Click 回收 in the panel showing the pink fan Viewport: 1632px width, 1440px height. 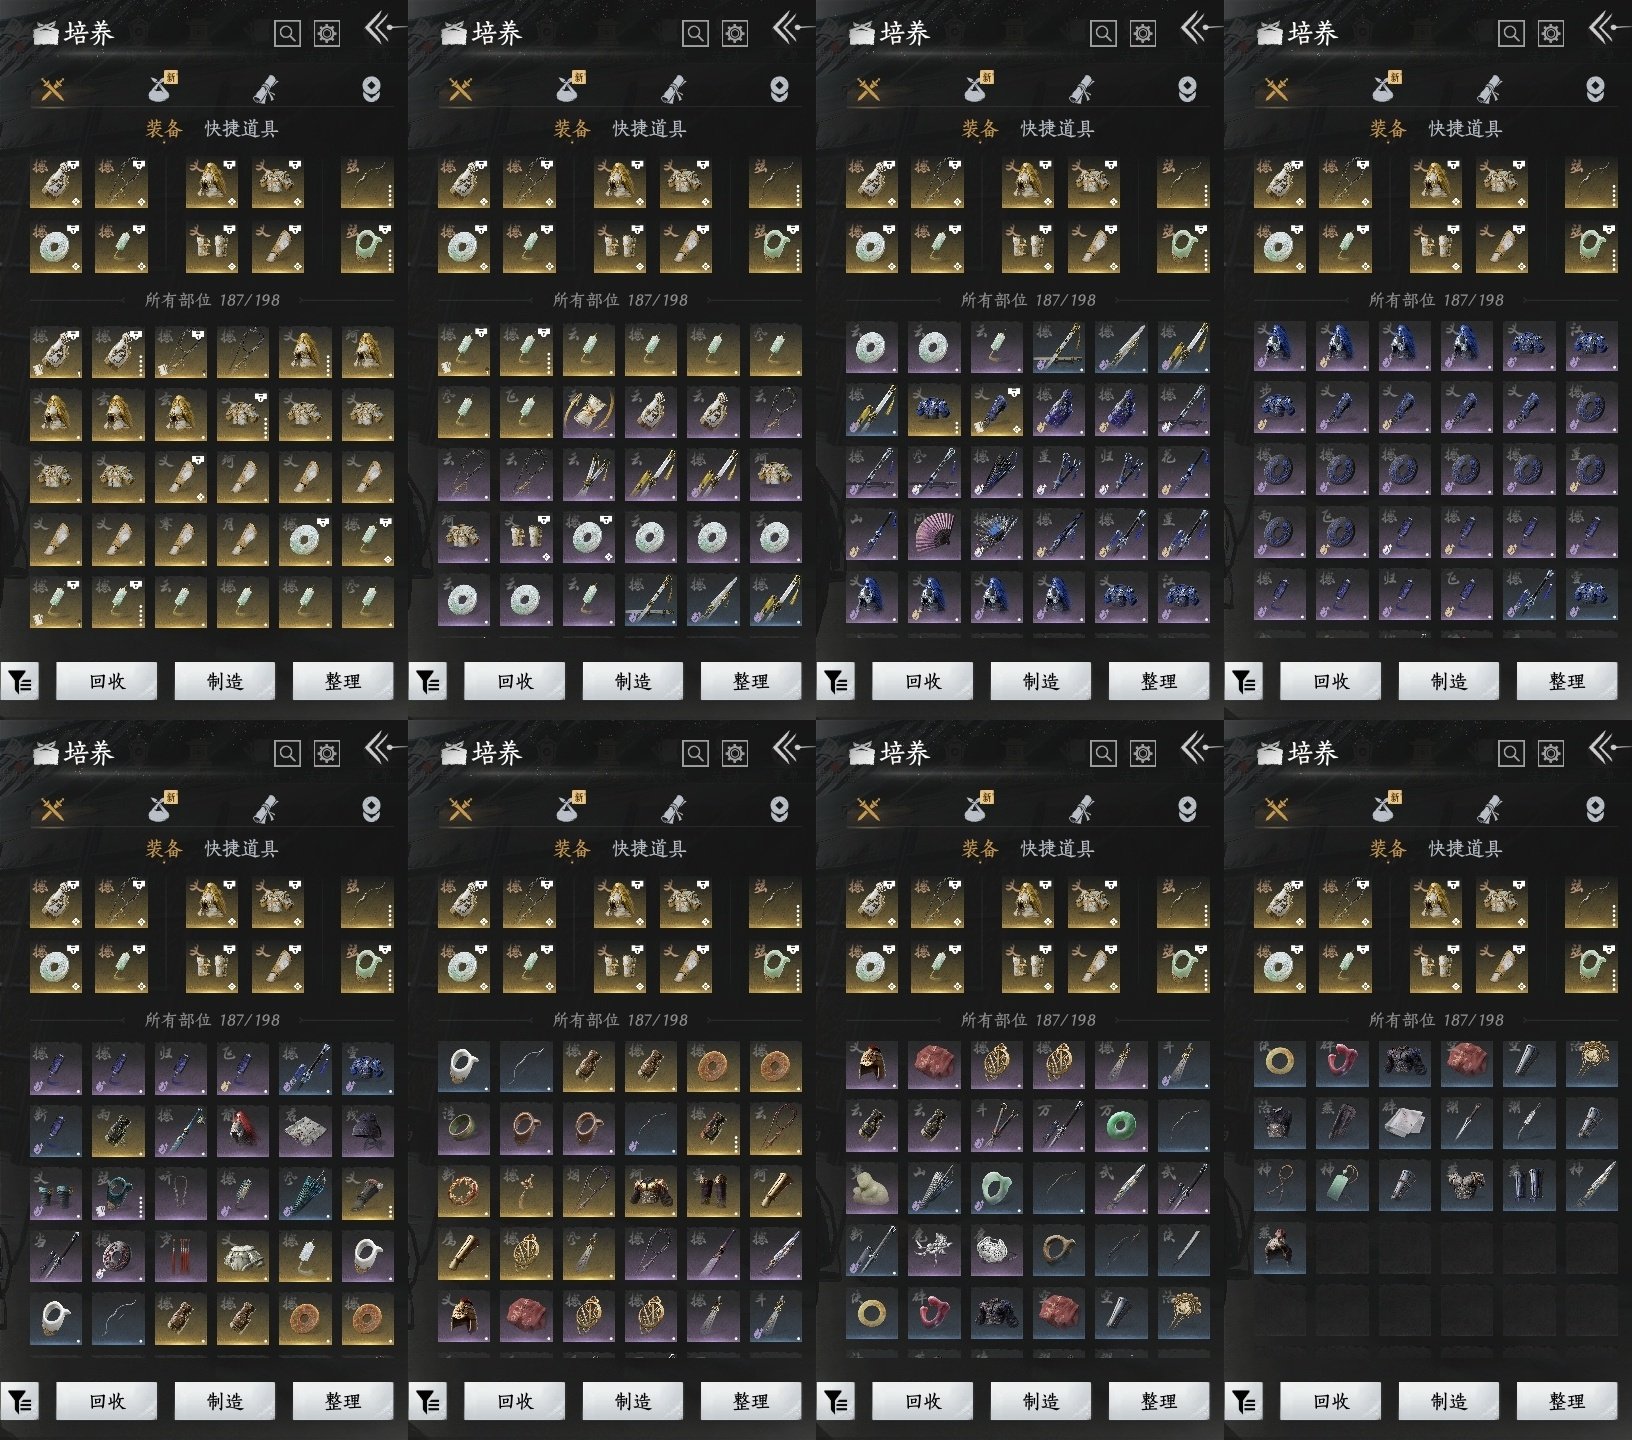[x=923, y=681]
